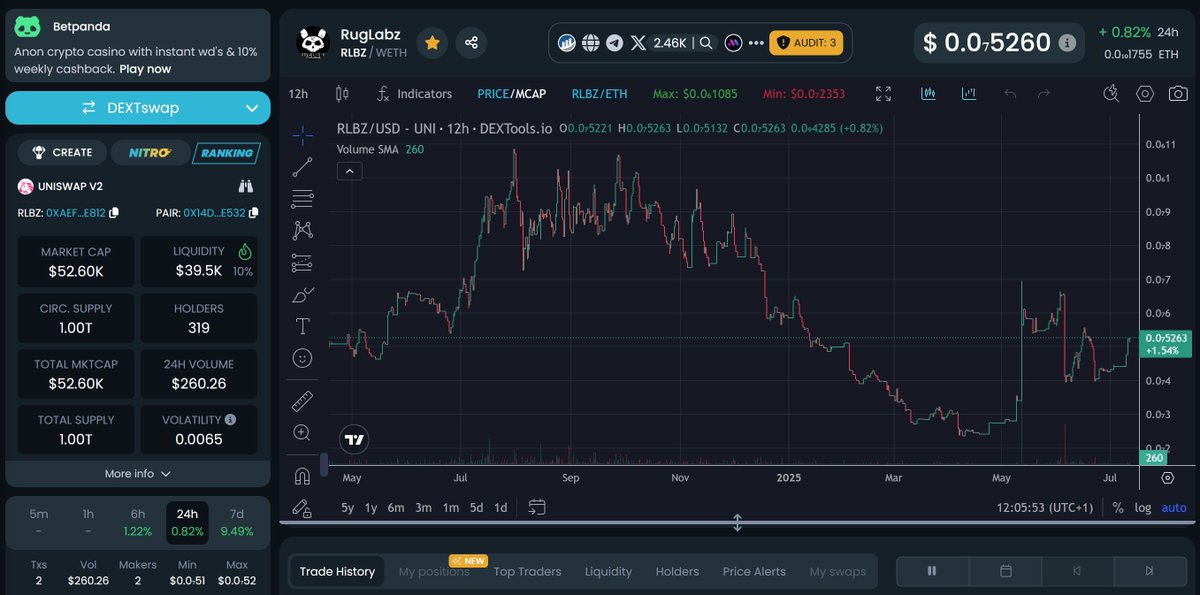
Task: Toggle percent scale on price axis
Action: (x=1117, y=508)
